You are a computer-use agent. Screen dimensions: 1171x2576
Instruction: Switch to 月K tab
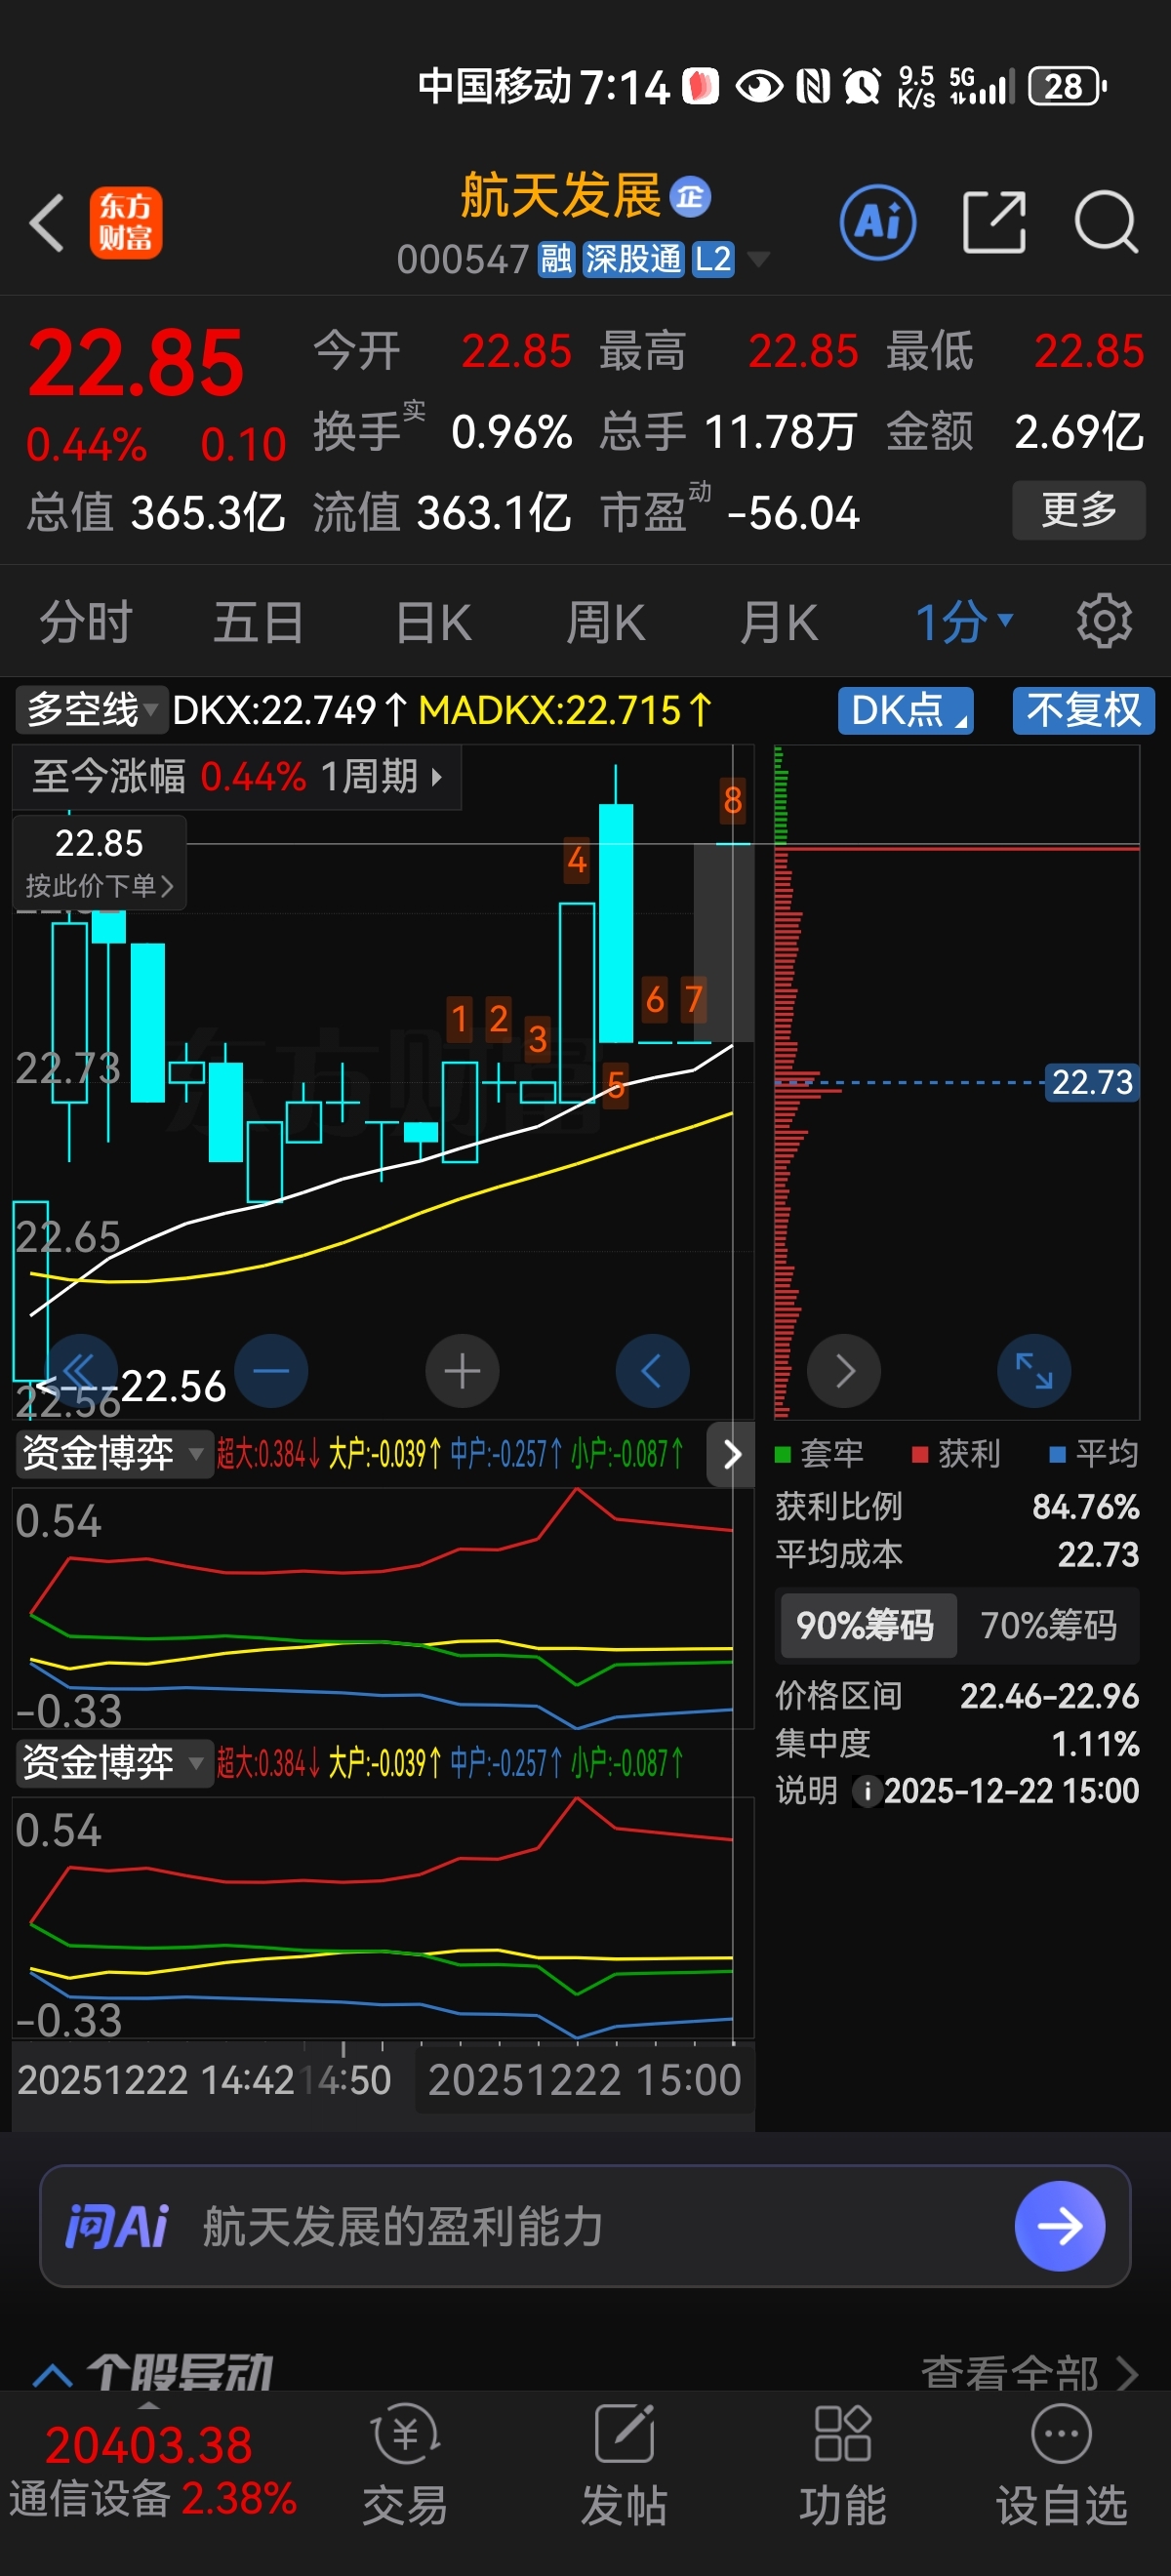click(779, 622)
